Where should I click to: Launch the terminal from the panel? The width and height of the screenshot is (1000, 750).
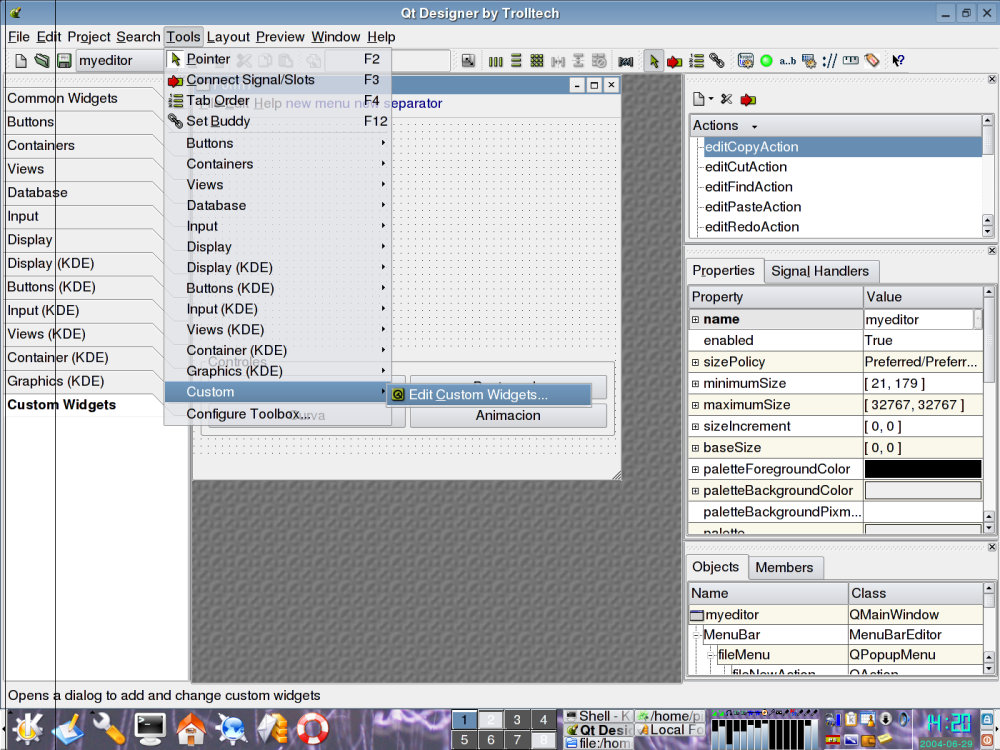151,729
